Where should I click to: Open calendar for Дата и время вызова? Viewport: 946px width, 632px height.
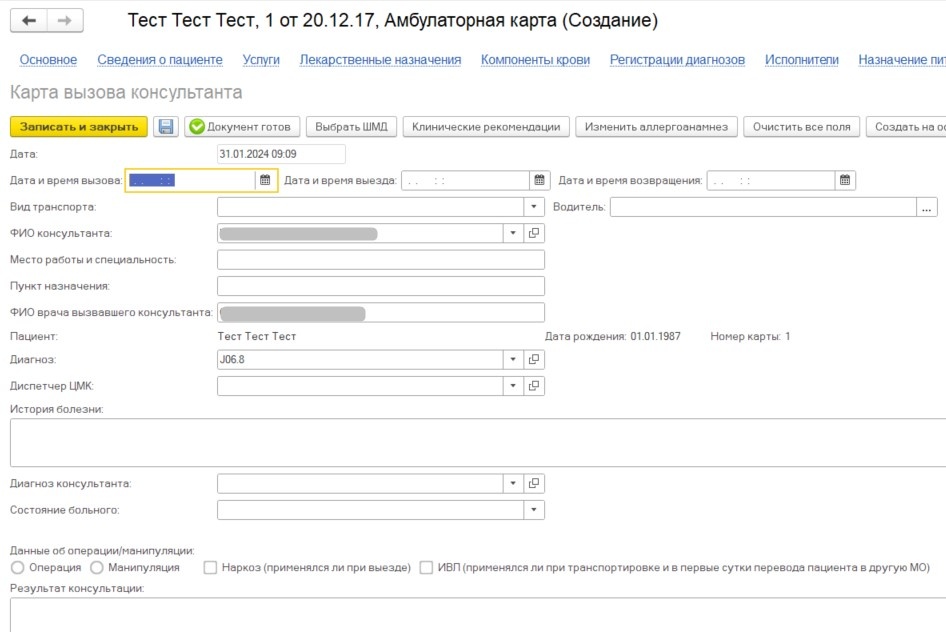point(265,181)
